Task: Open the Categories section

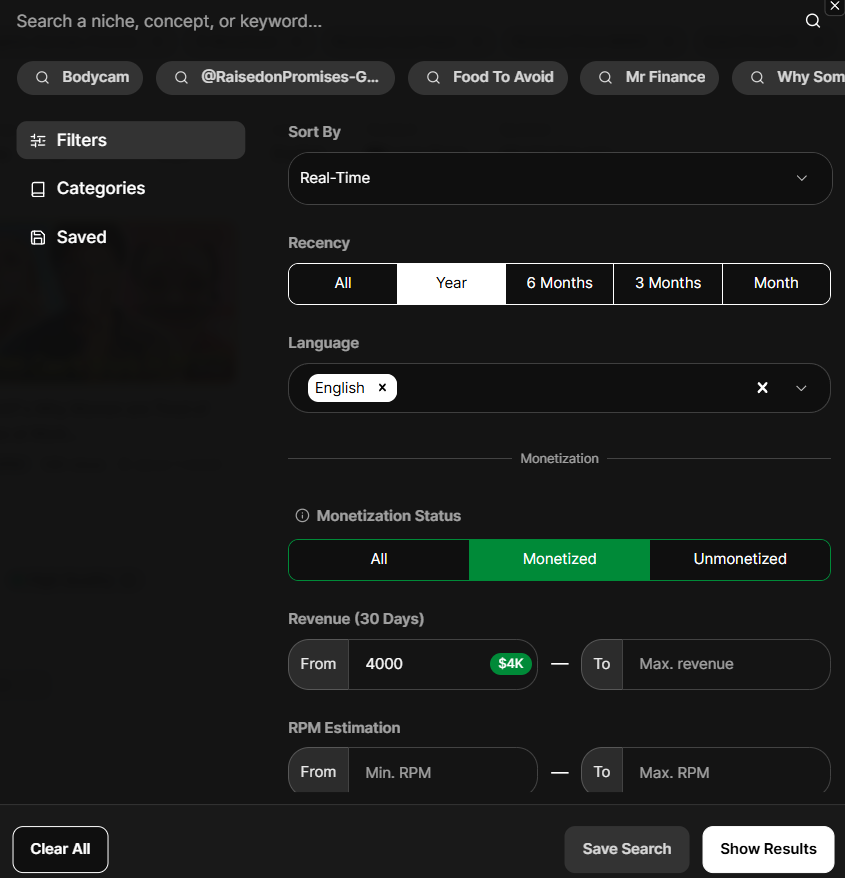Action: [x=130, y=189]
